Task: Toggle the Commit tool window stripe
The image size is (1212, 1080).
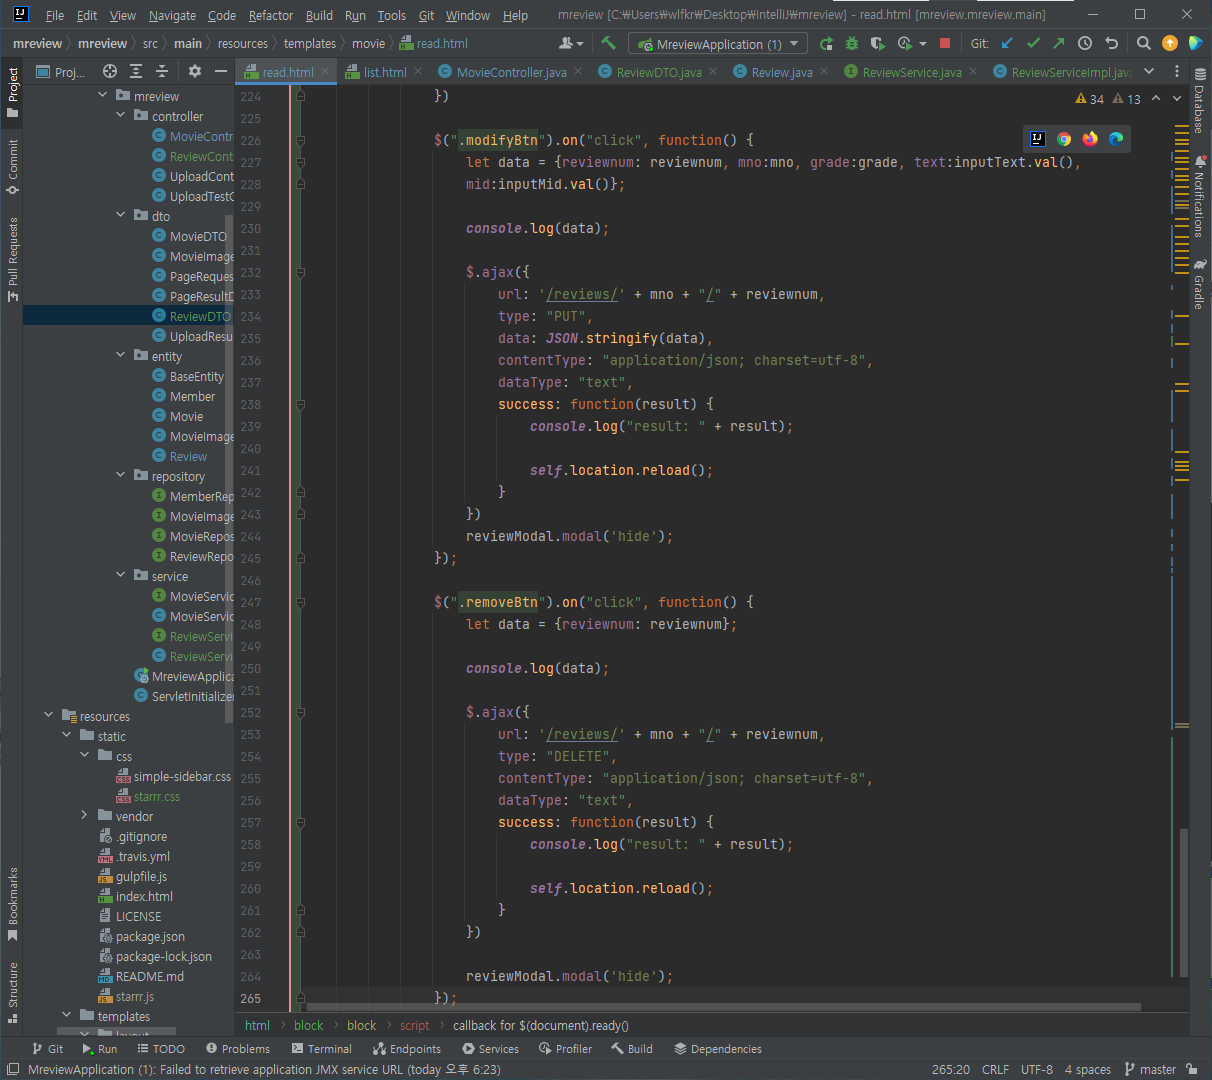Action: 13,167
